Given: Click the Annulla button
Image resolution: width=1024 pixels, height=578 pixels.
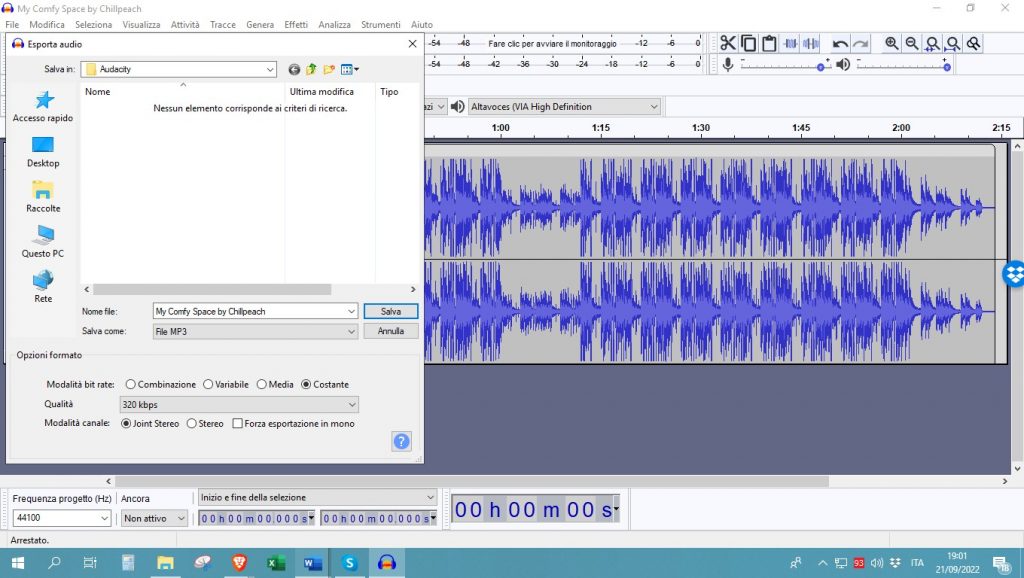Looking at the screenshot, I should point(391,331).
